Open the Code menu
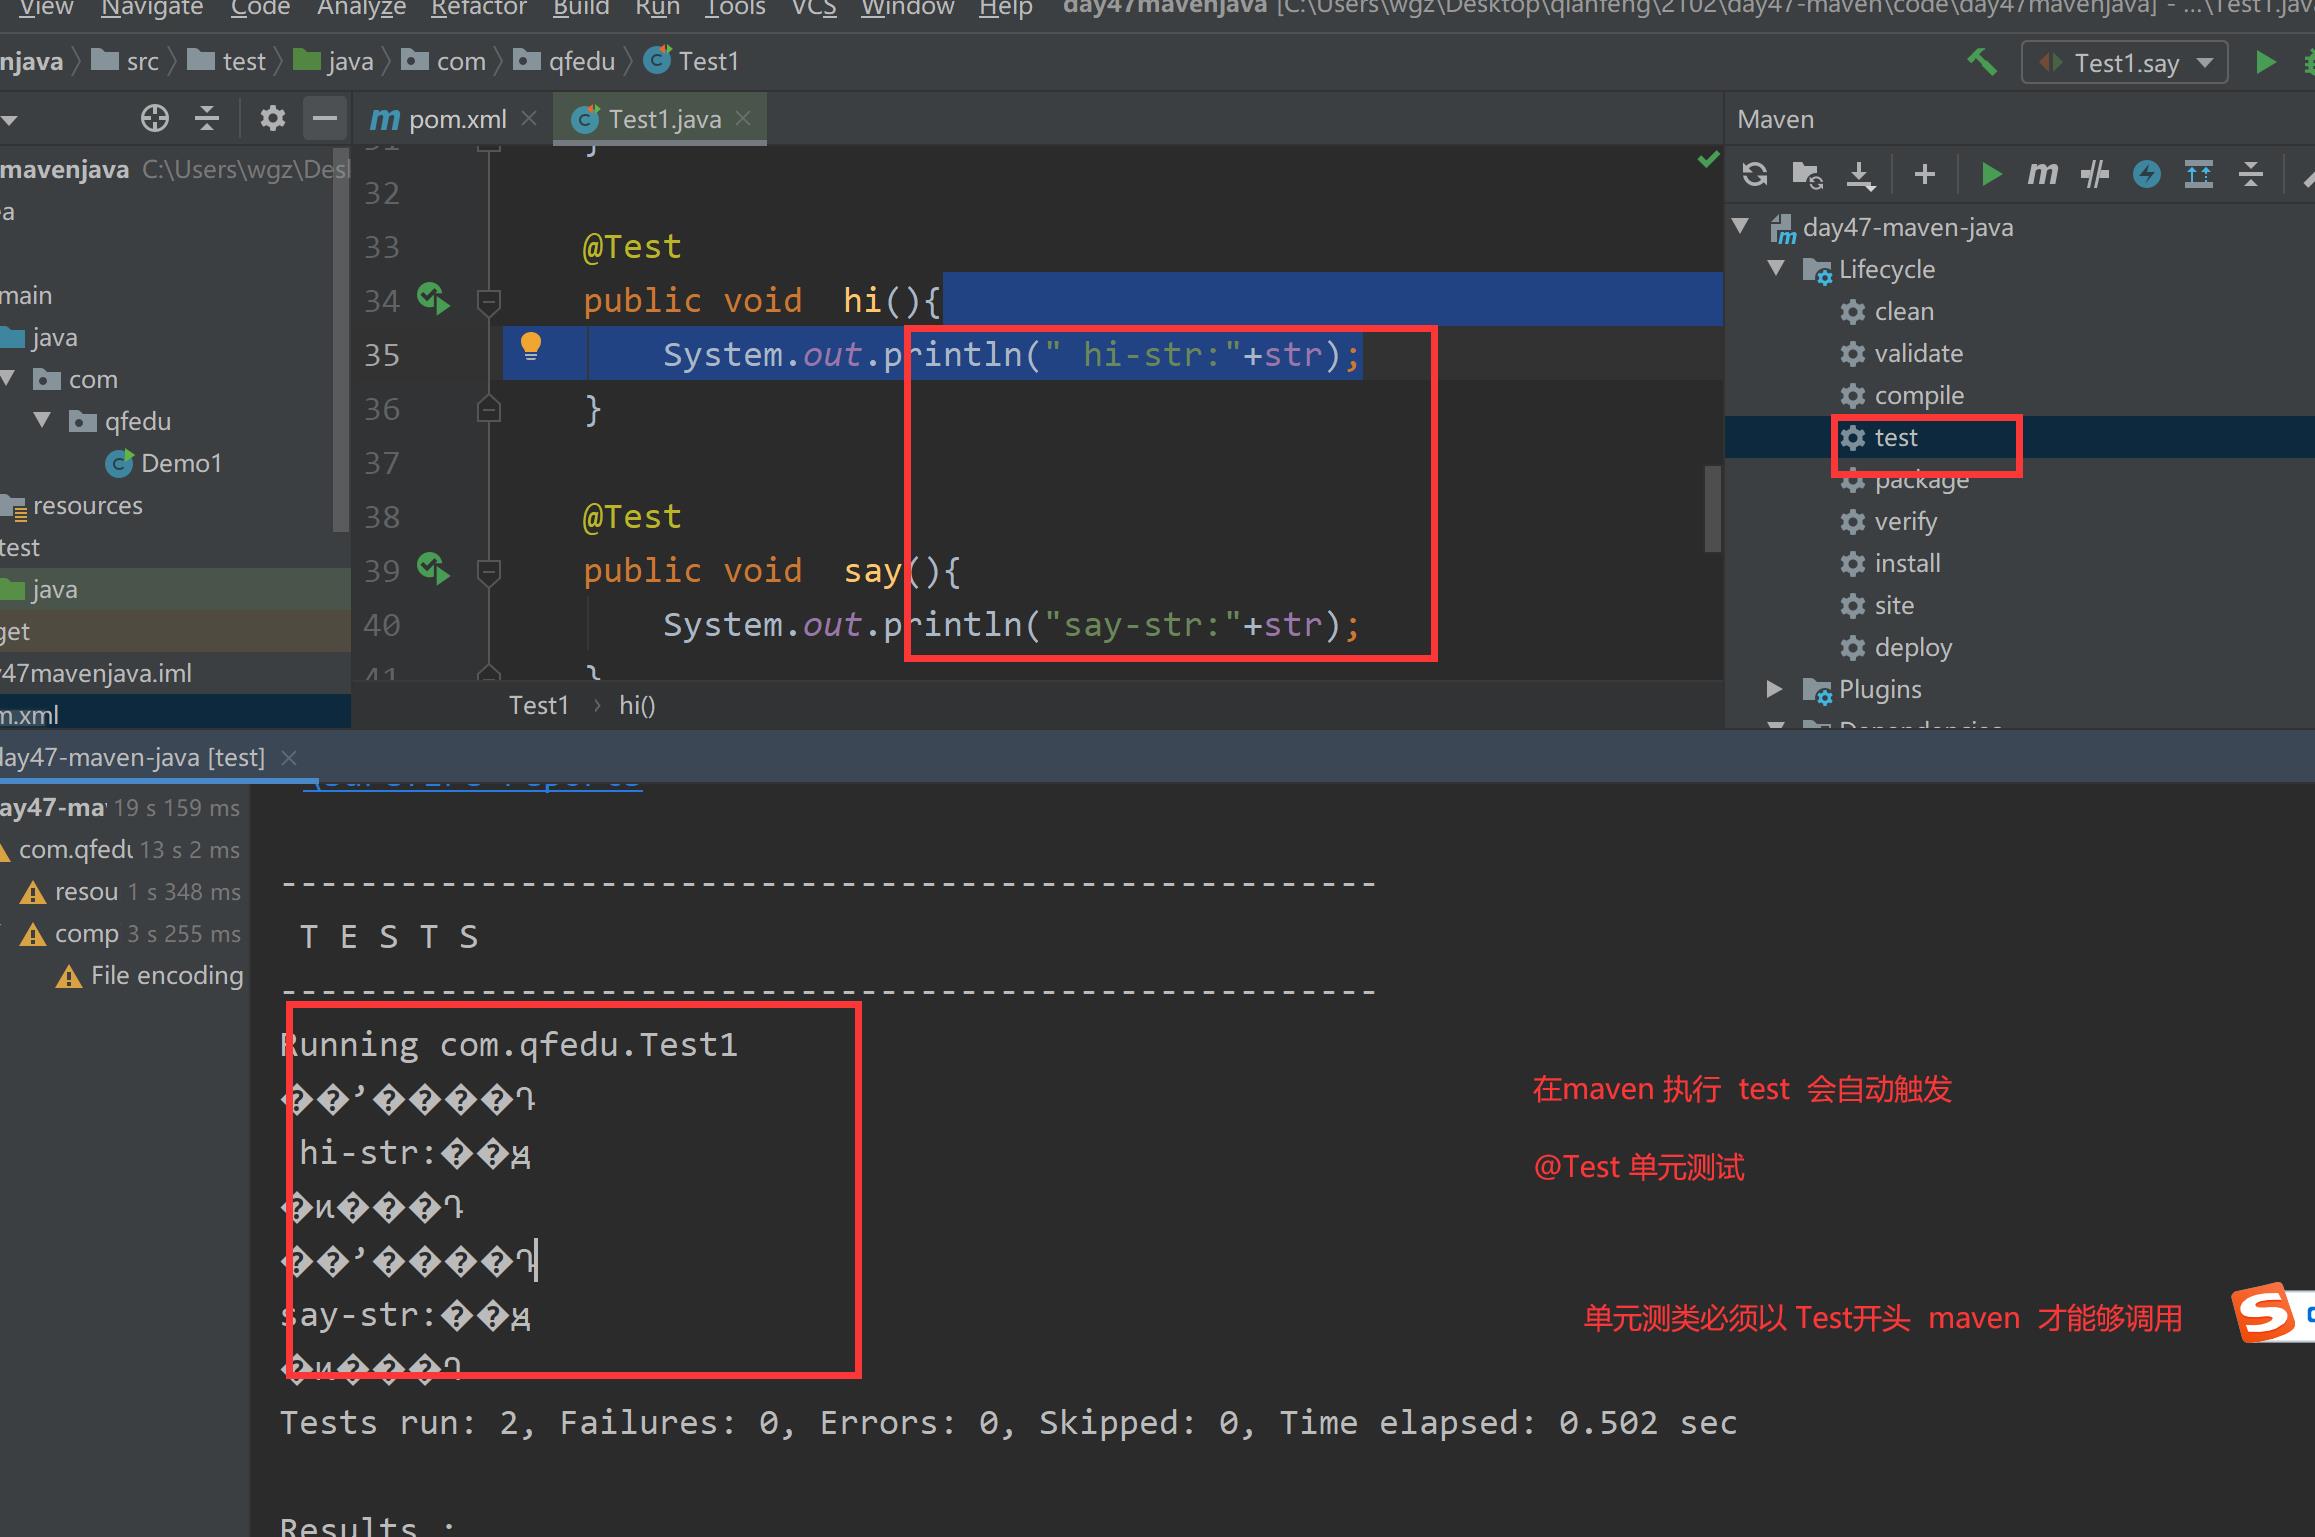The height and width of the screenshot is (1537, 2315). coord(260,8)
